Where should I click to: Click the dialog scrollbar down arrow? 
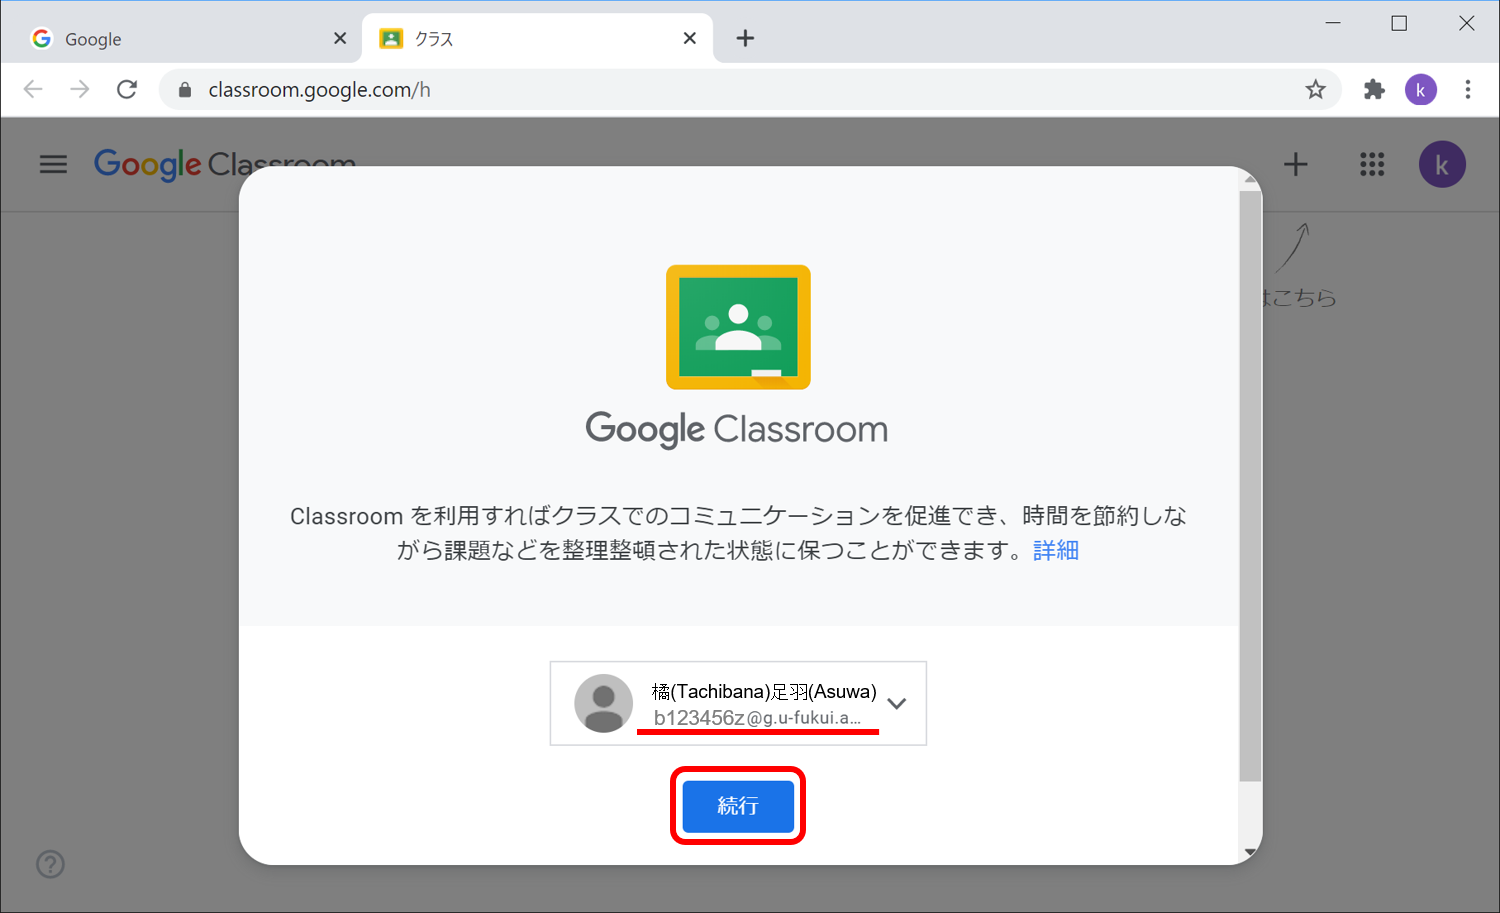tap(1250, 853)
